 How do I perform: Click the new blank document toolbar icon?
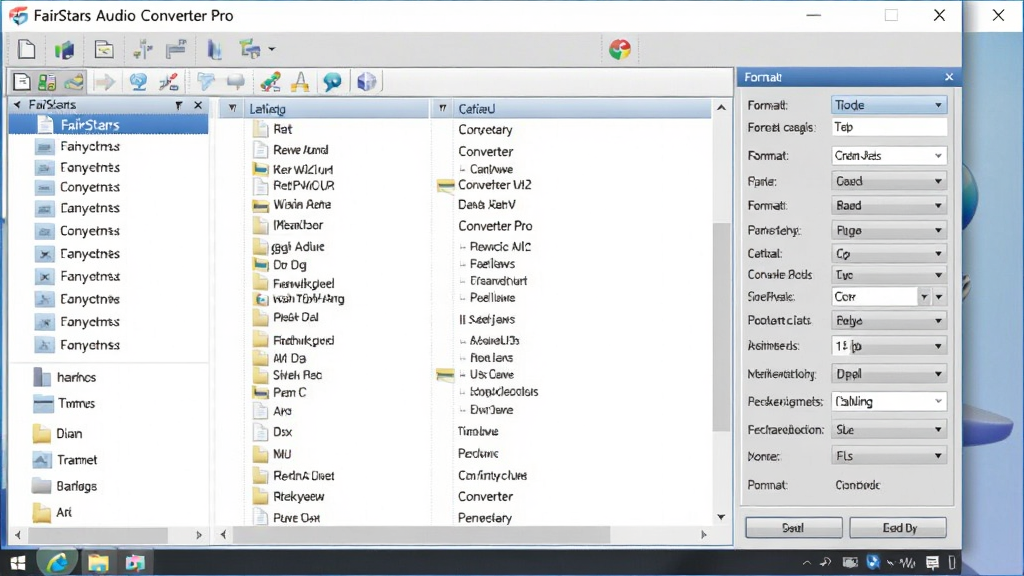click(x=27, y=49)
